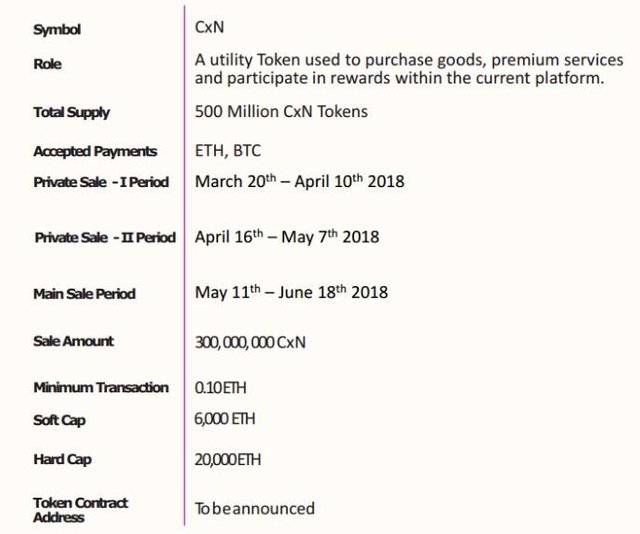Viewport: 640px width, 534px height.
Task: Click Private Sale - I Period label
Action: point(101,182)
